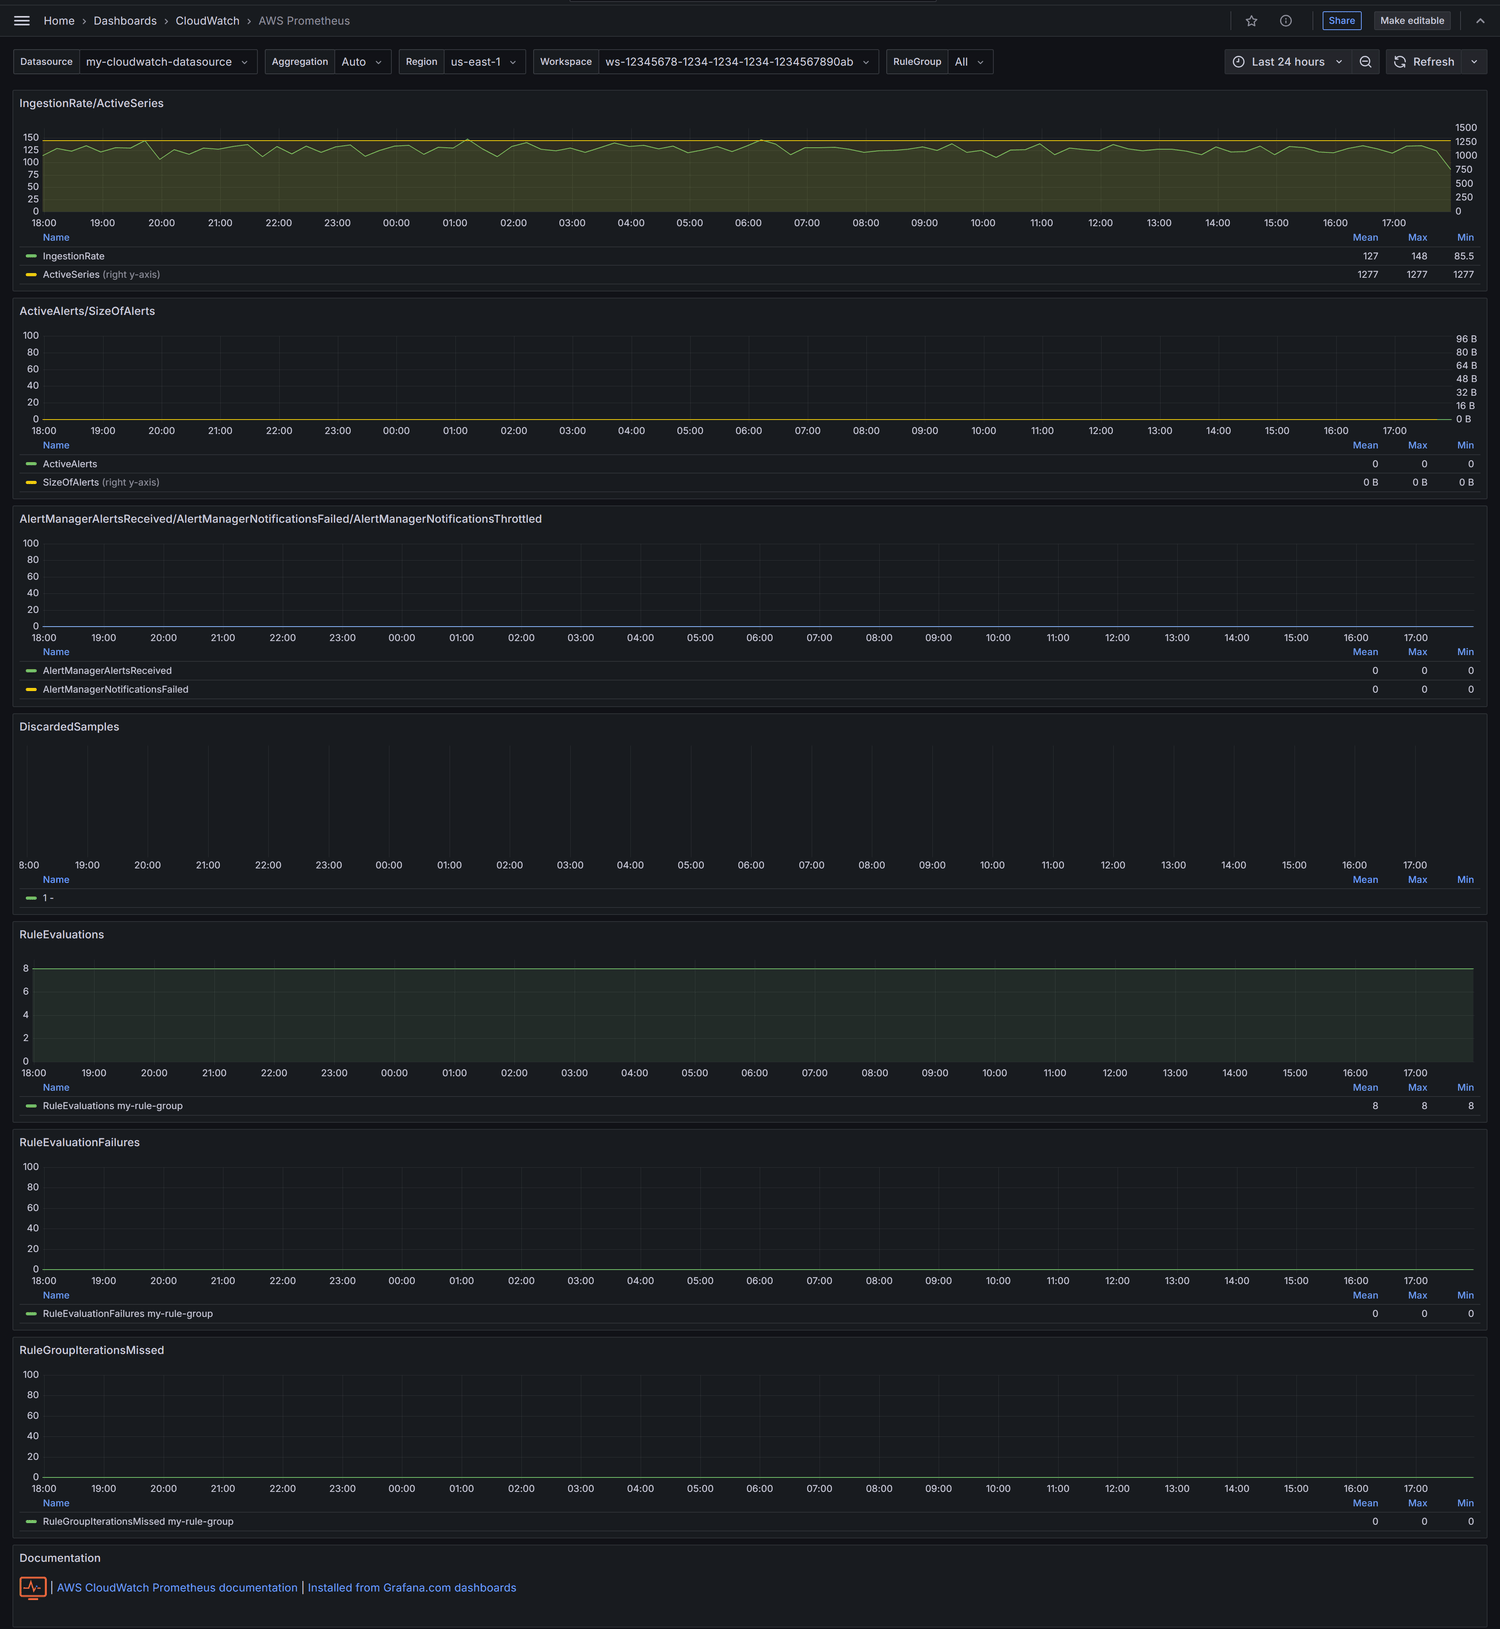This screenshot has width=1500, height=1629.
Task: Sort IngestionRate legend by Mean column
Action: tap(1365, 238)
